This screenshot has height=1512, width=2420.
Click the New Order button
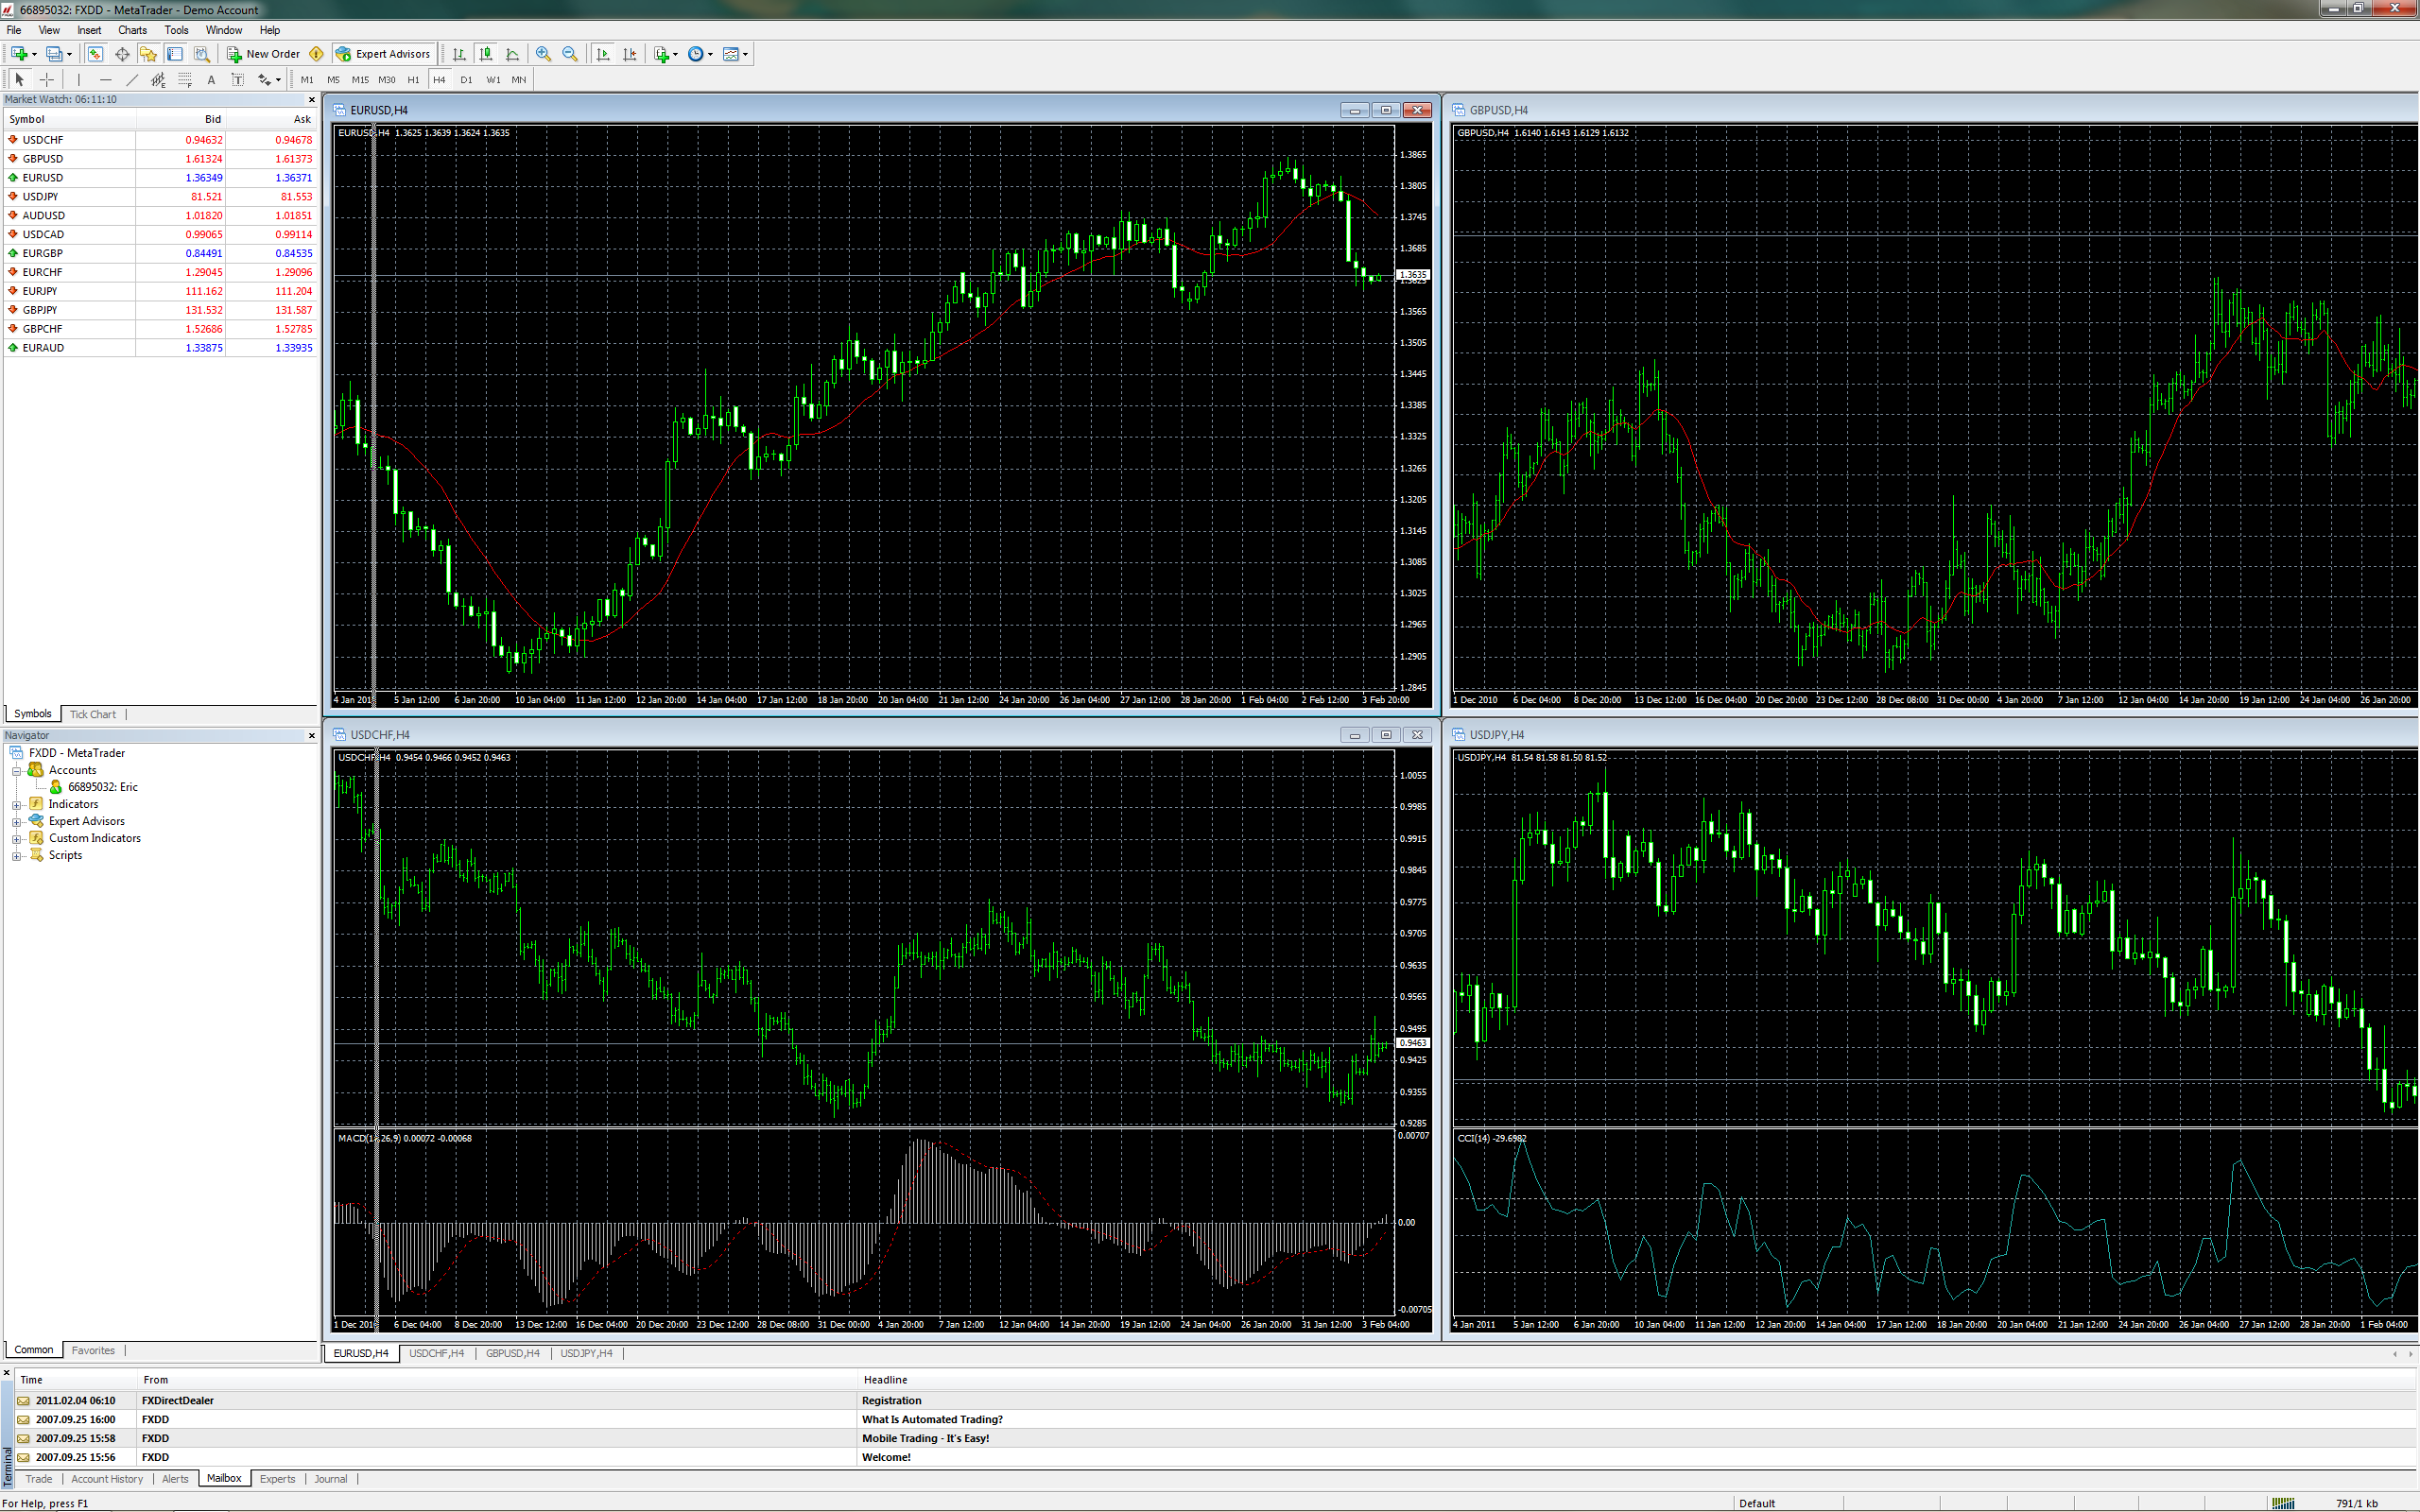click(x=263, y=54)
